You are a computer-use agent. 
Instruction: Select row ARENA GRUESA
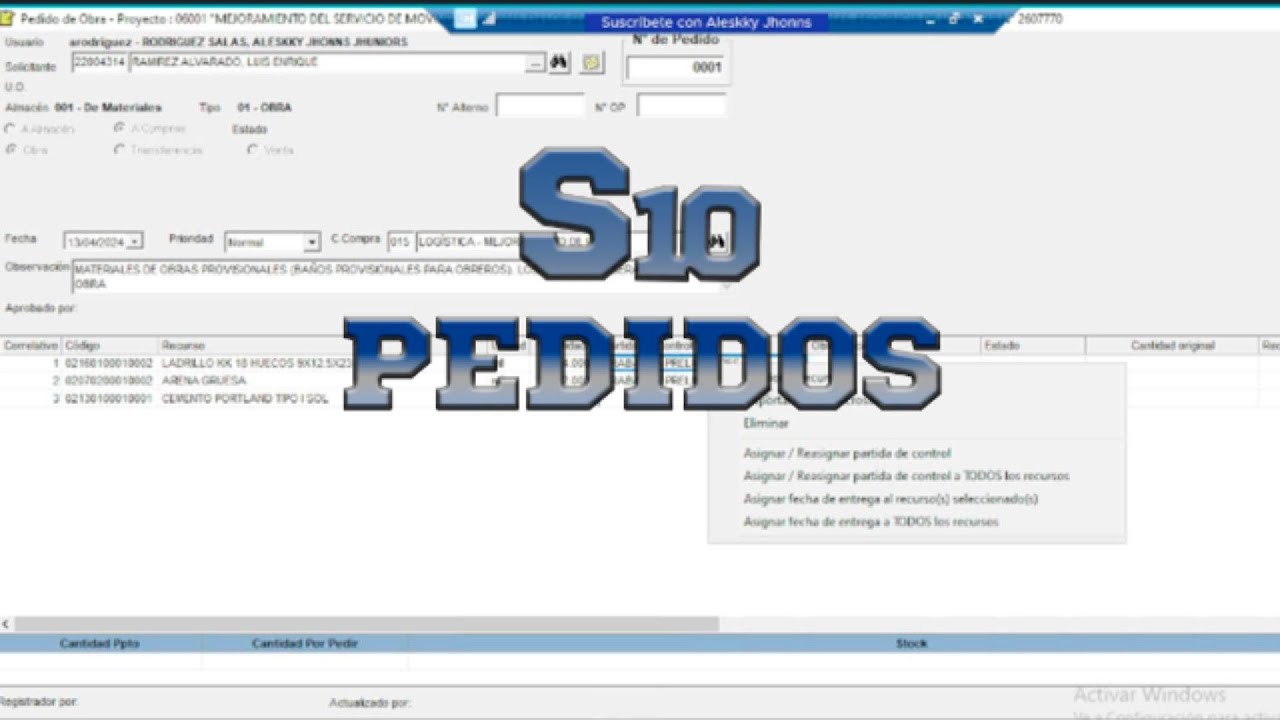point(204,381)
